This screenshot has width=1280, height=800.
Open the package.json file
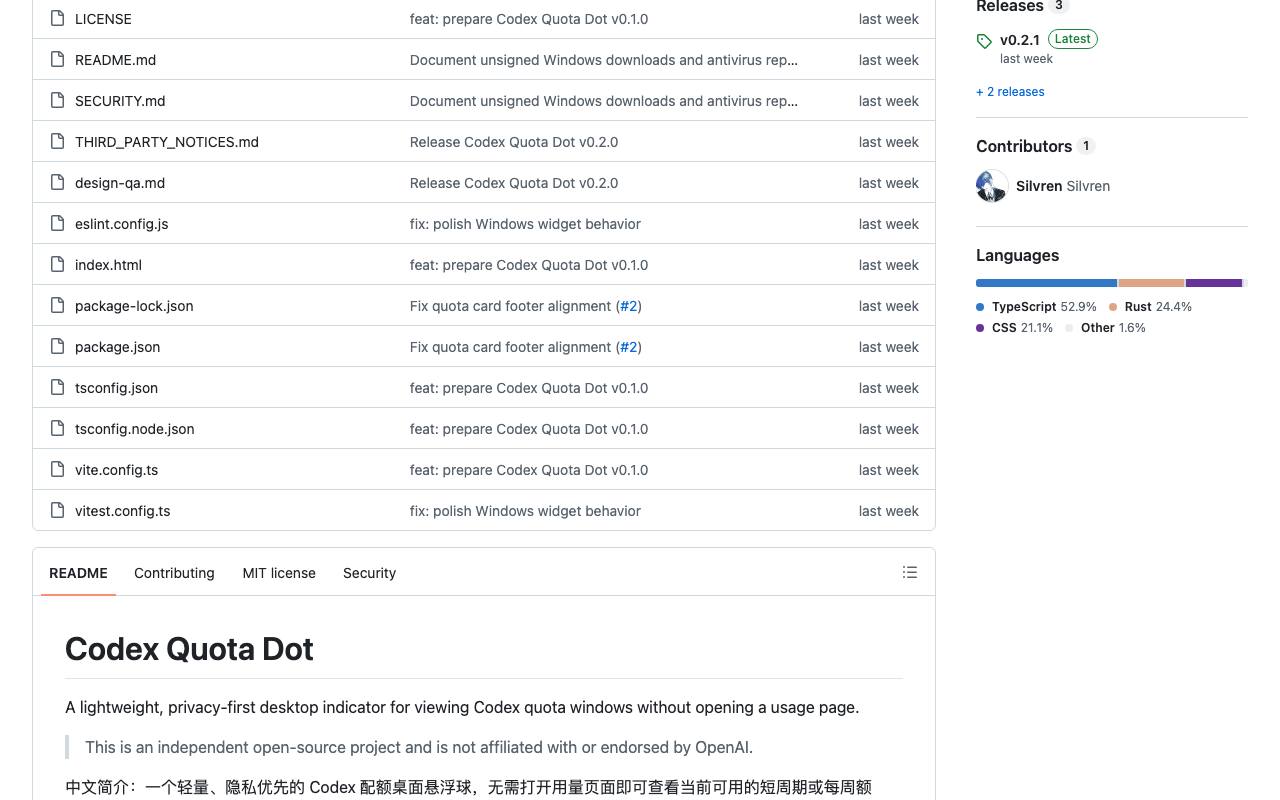[118, 347]
